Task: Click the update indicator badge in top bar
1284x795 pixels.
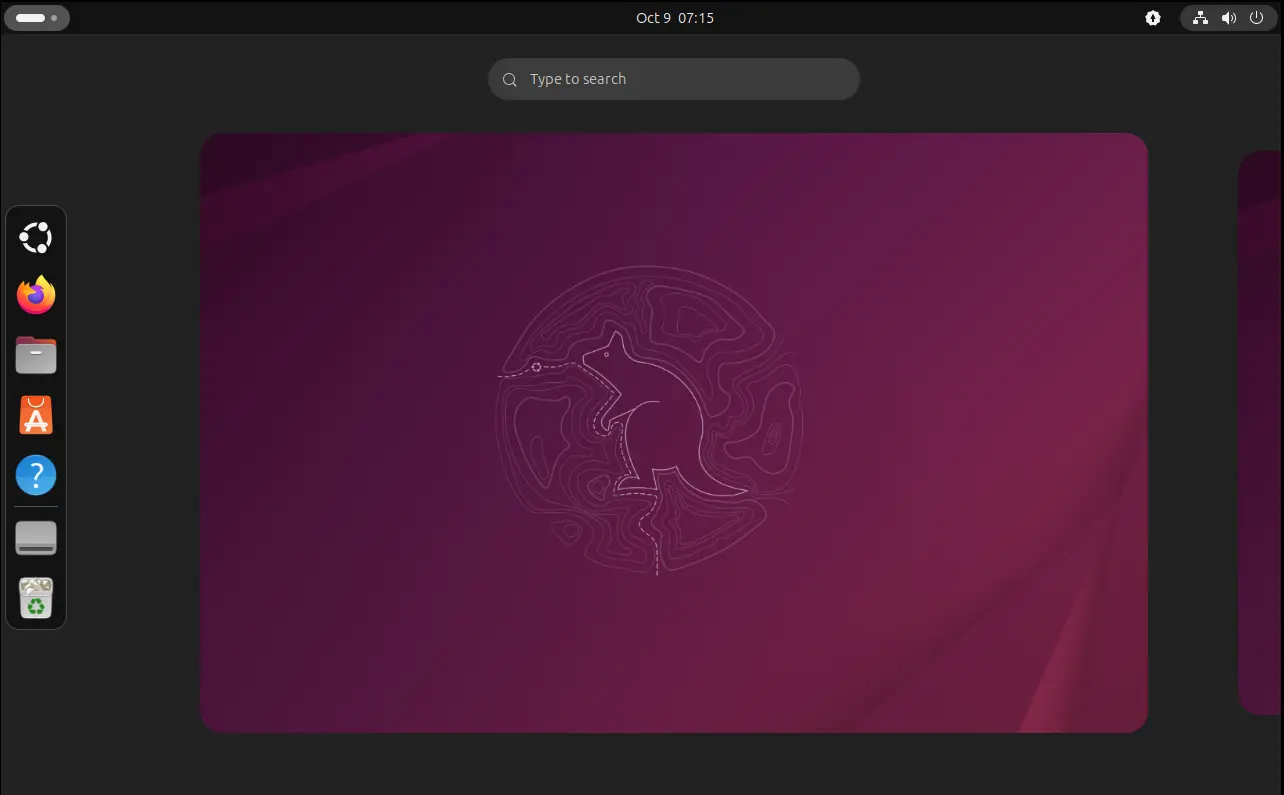Action: click(x=1153, y=18)
